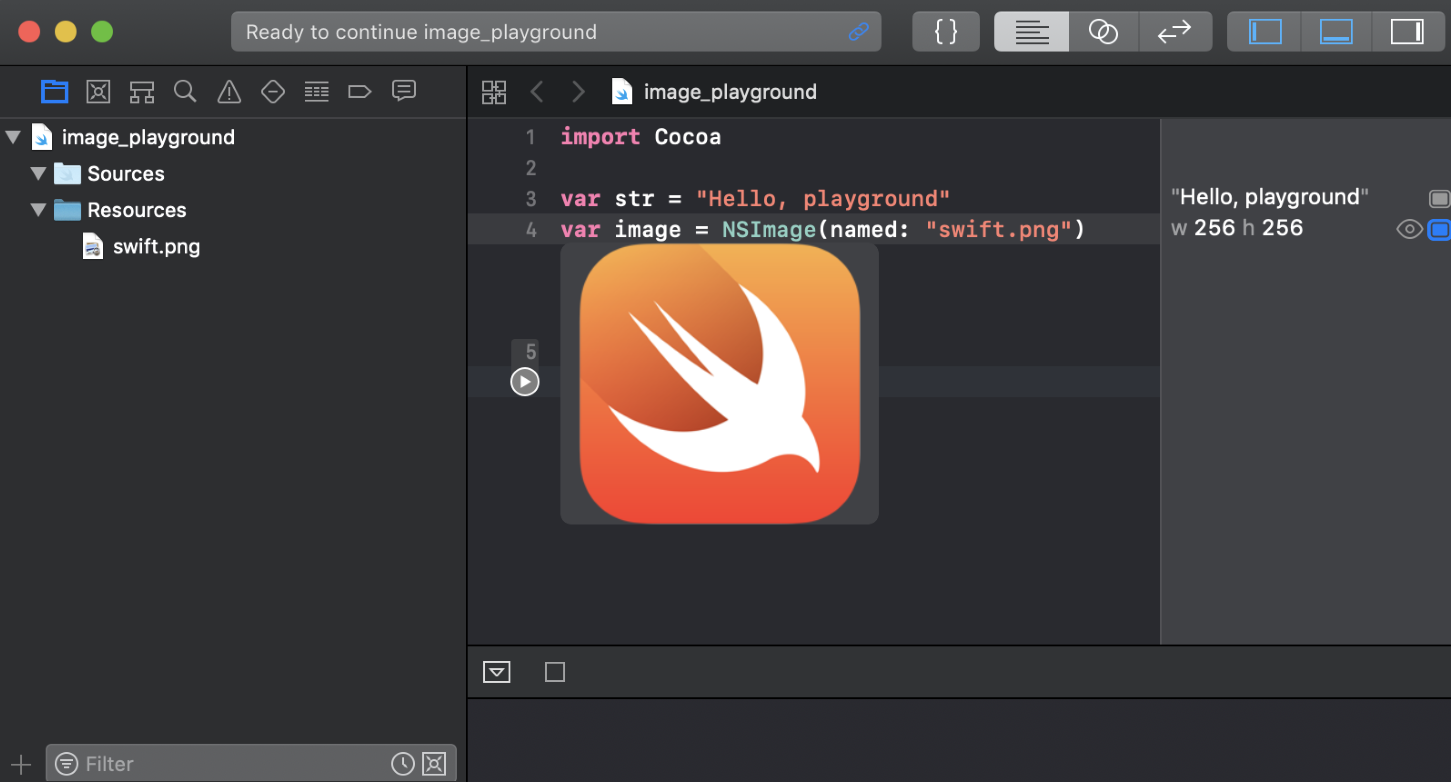Click line number 4 in gutter

pyautogui.click(x=531, y=231)
